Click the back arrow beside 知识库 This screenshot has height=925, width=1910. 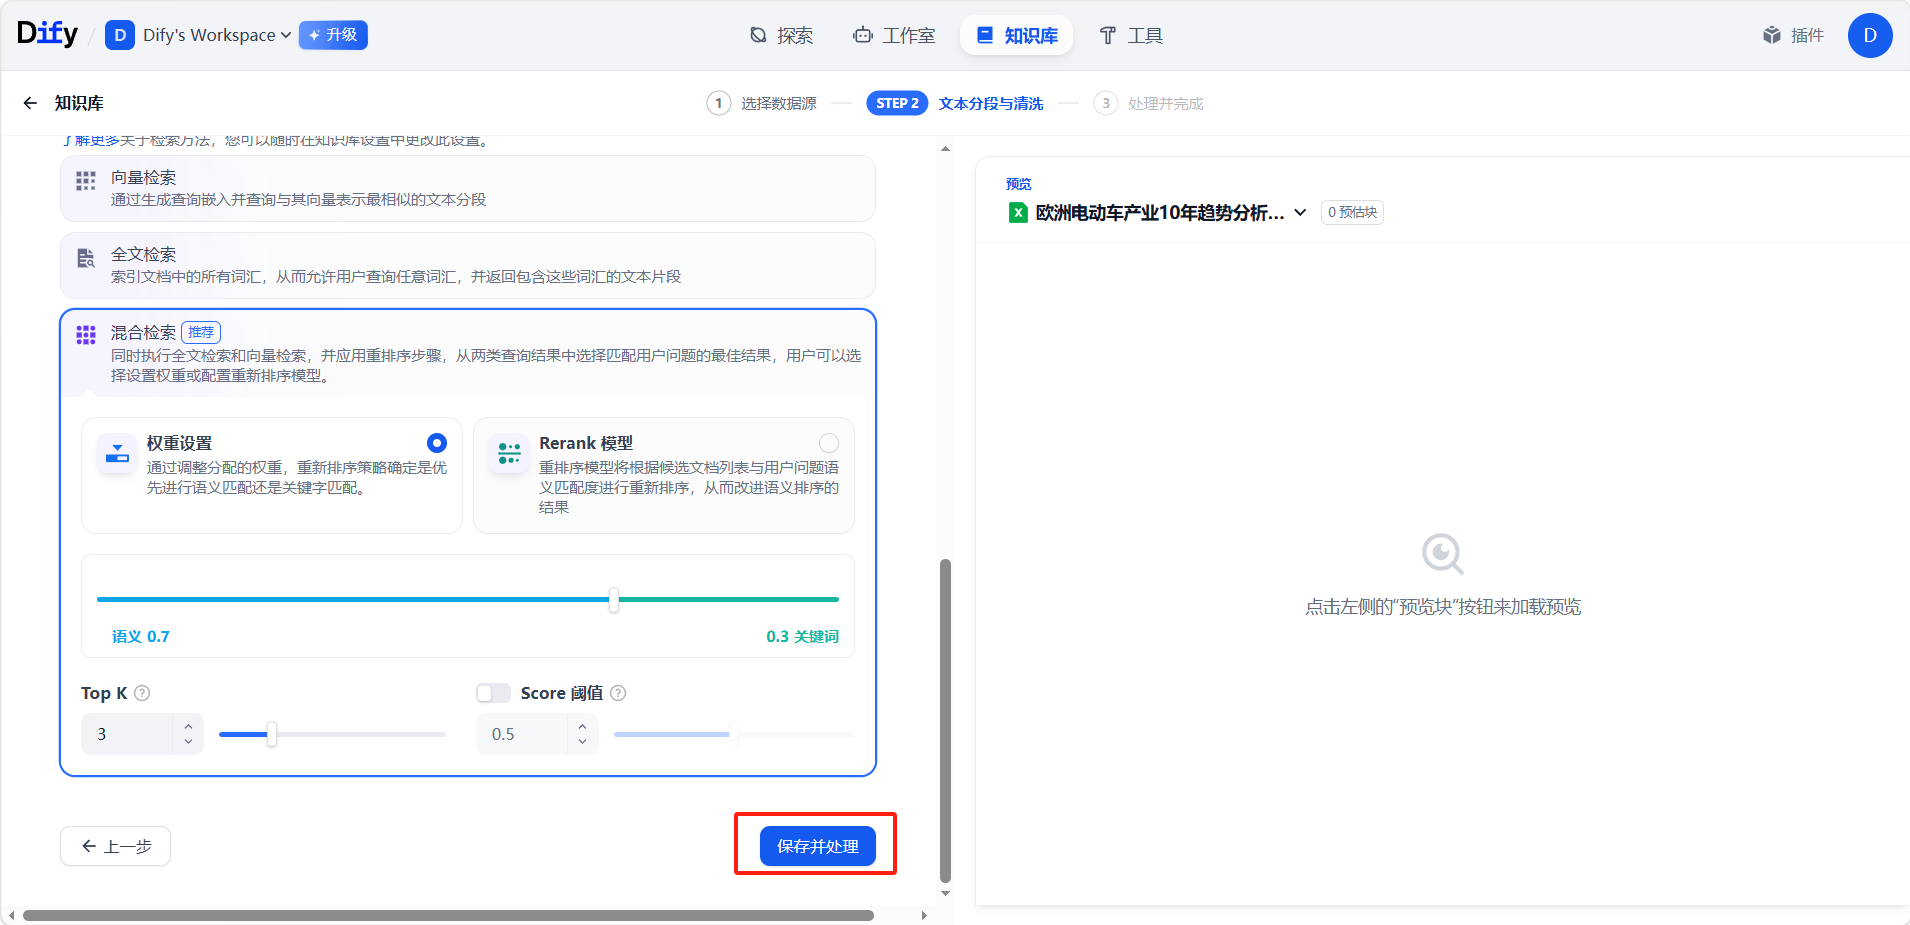tap(30, 103)
